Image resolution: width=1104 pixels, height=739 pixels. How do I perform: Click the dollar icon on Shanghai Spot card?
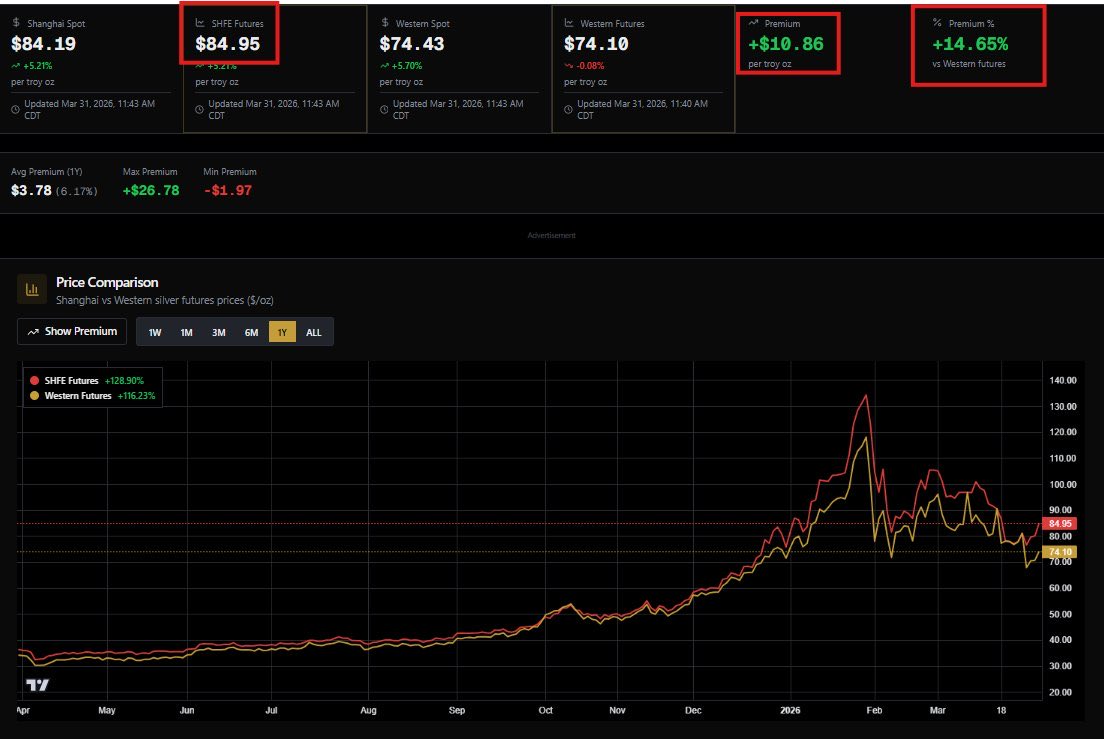[15, 21]
